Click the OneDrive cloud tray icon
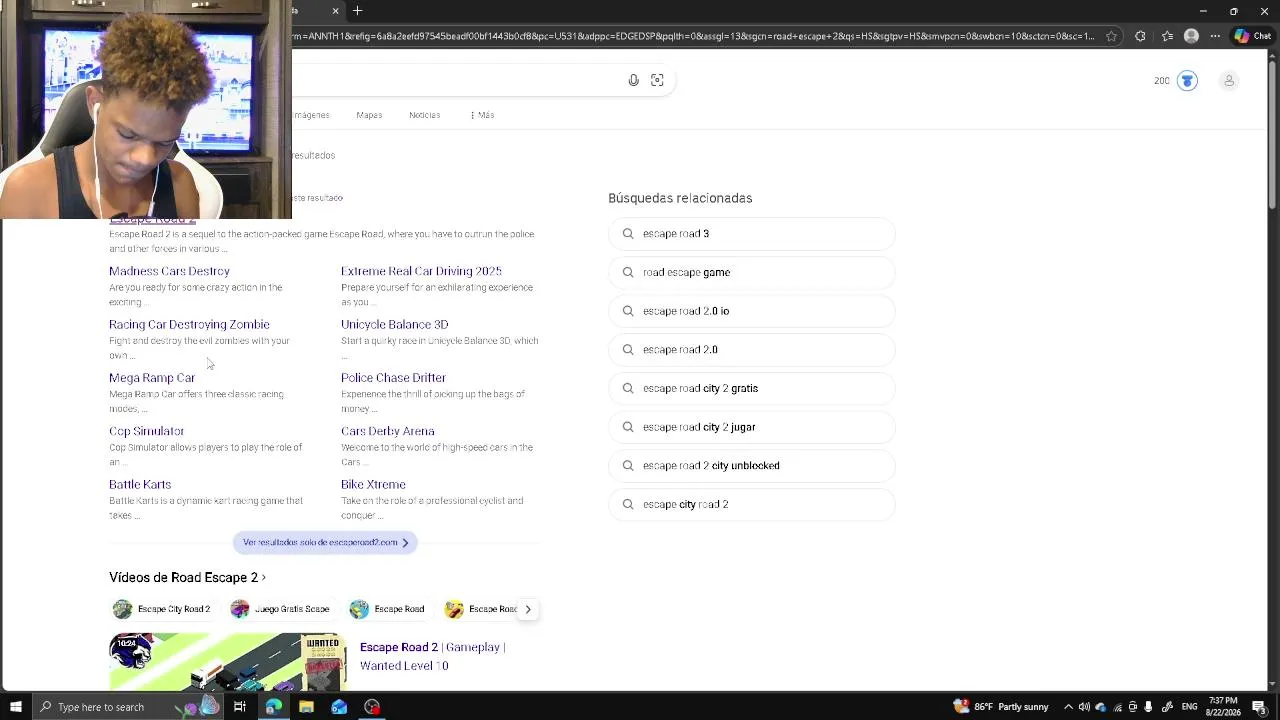Viewport: 1280px width, 720px height. (x=1101, y=707)
